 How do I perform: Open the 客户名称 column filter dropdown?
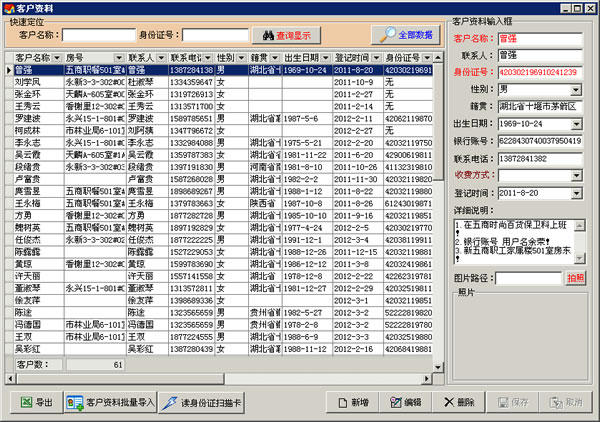57,58
